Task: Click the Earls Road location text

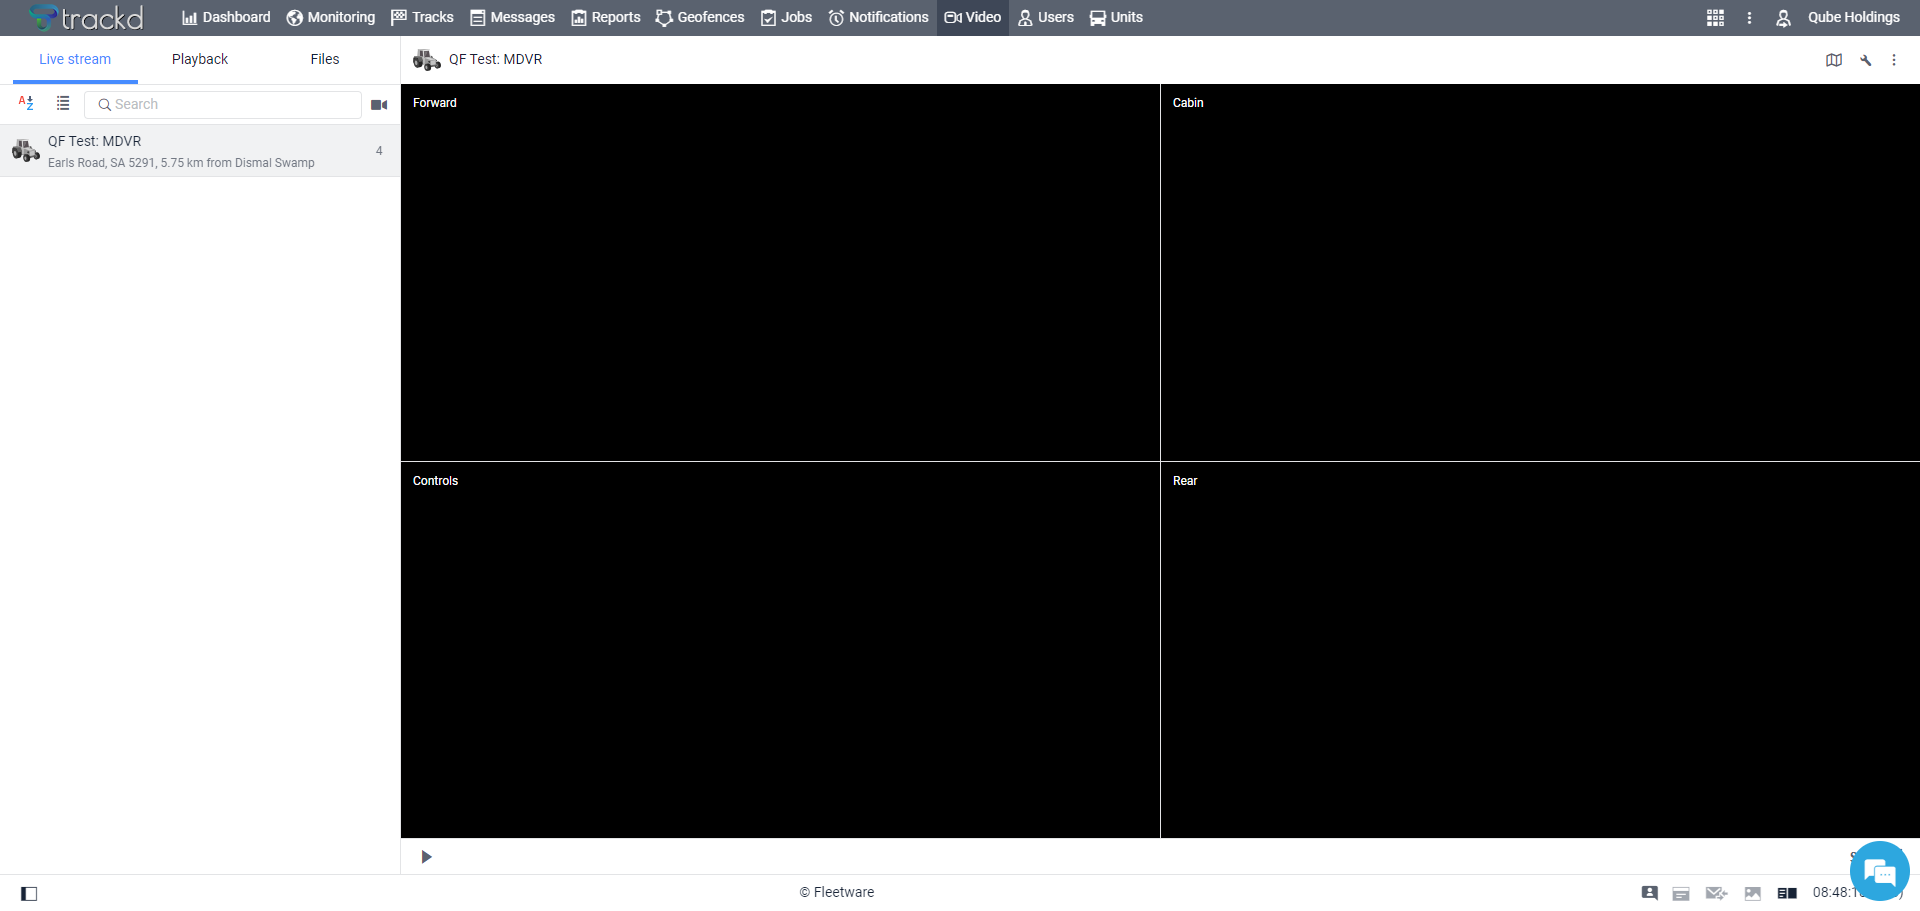Action: click(181, 163)
